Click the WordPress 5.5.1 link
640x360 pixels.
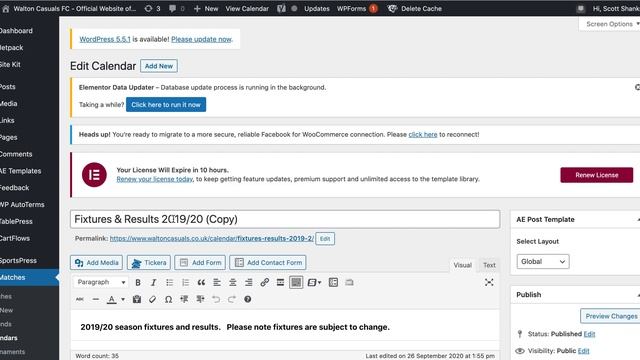pyautogui.click(x=105, y=39)
